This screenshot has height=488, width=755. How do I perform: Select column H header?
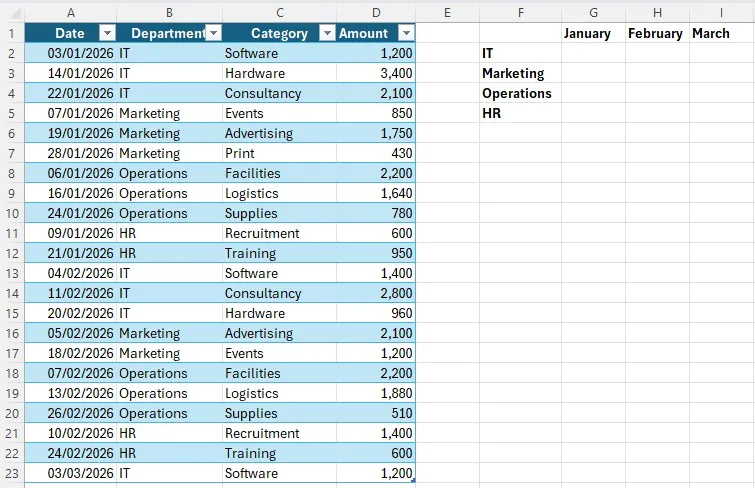657,13
